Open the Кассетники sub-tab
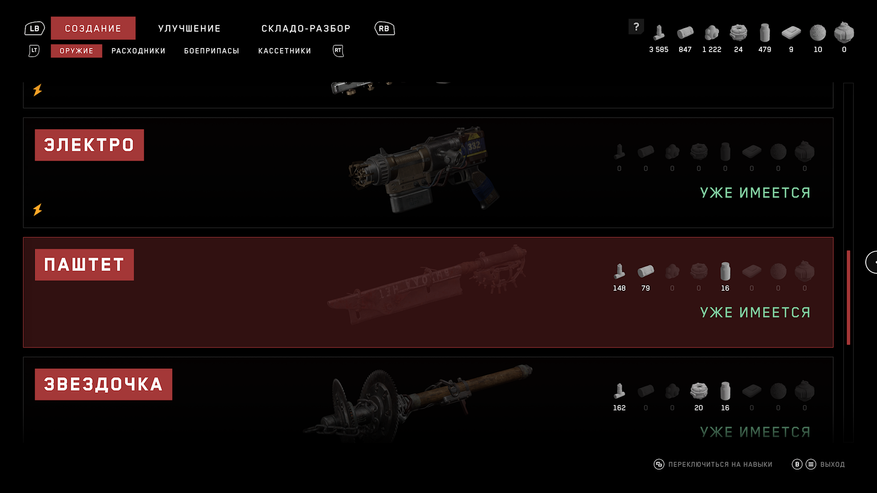This screenshot has width=877, height=493. pos(284,51)
